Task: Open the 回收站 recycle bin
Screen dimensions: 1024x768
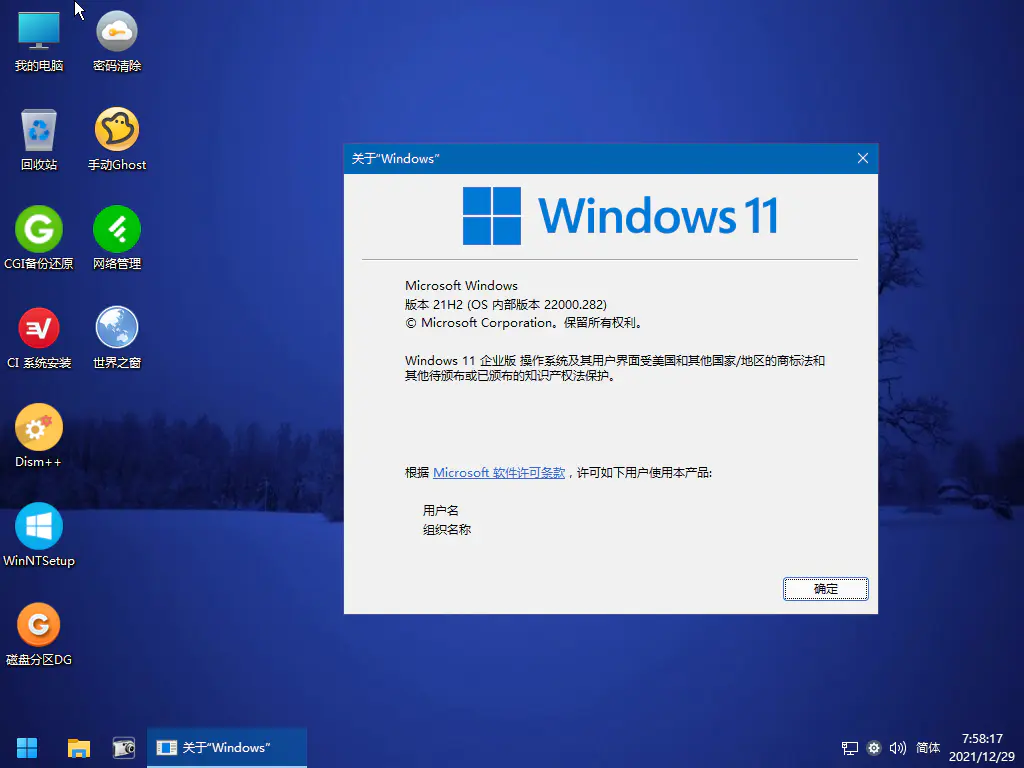Action: tap(39, 130)
